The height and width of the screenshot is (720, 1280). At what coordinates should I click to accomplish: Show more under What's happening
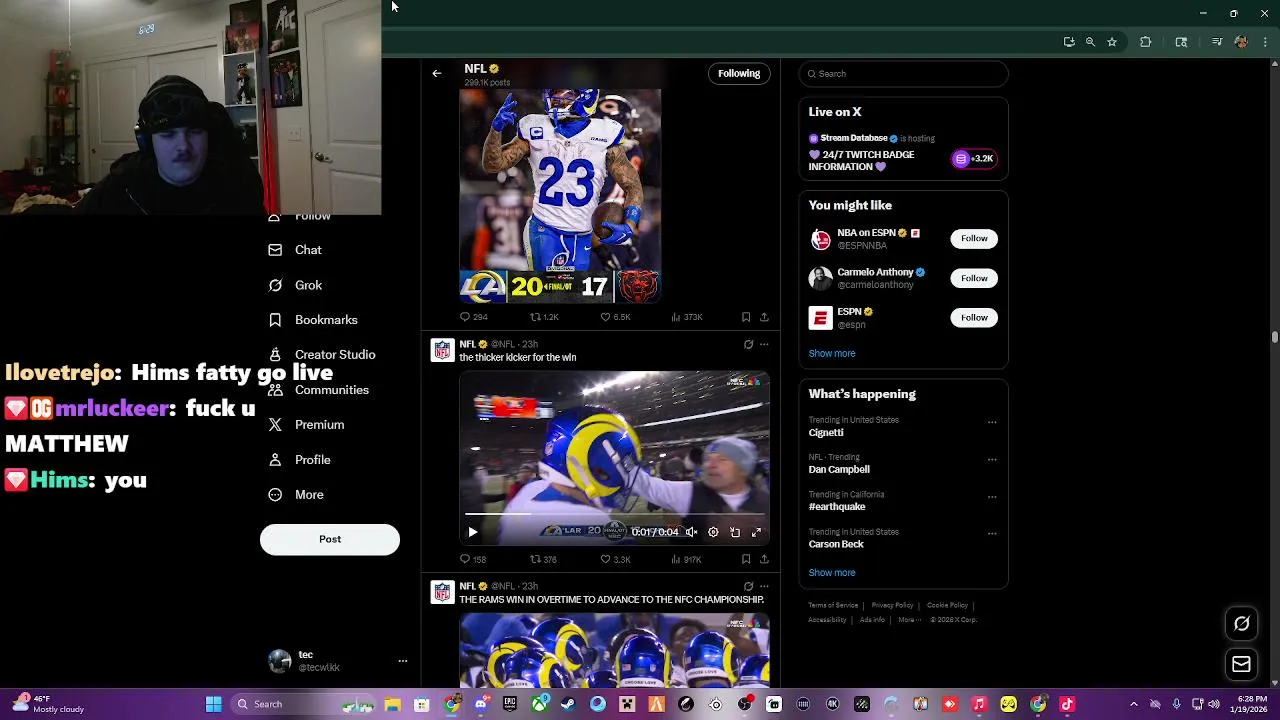(832, 573)
